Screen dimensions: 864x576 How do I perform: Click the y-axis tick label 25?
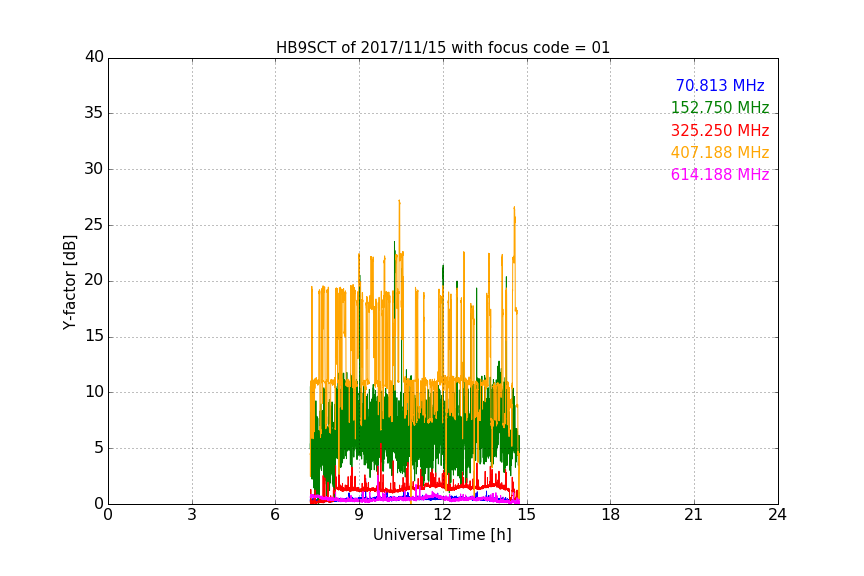point(94,225)
